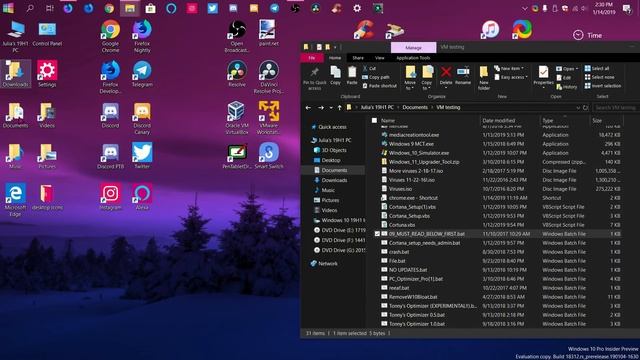
Task: Uncheck the 09_MUST_READ_BELOW_FIRST.bat checkbox
Action: click(377, 234)
